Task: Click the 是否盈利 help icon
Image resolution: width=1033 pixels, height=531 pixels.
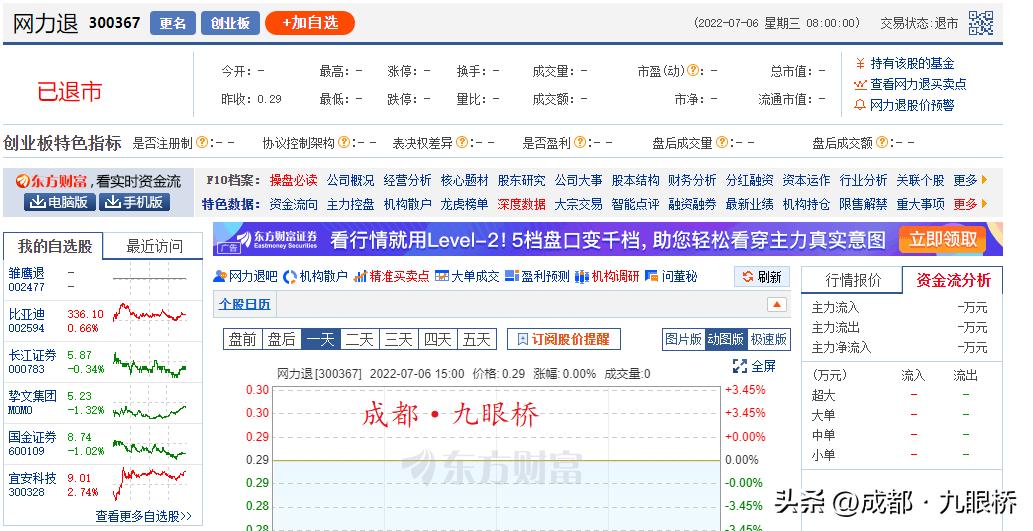Action: click(580, 142)
